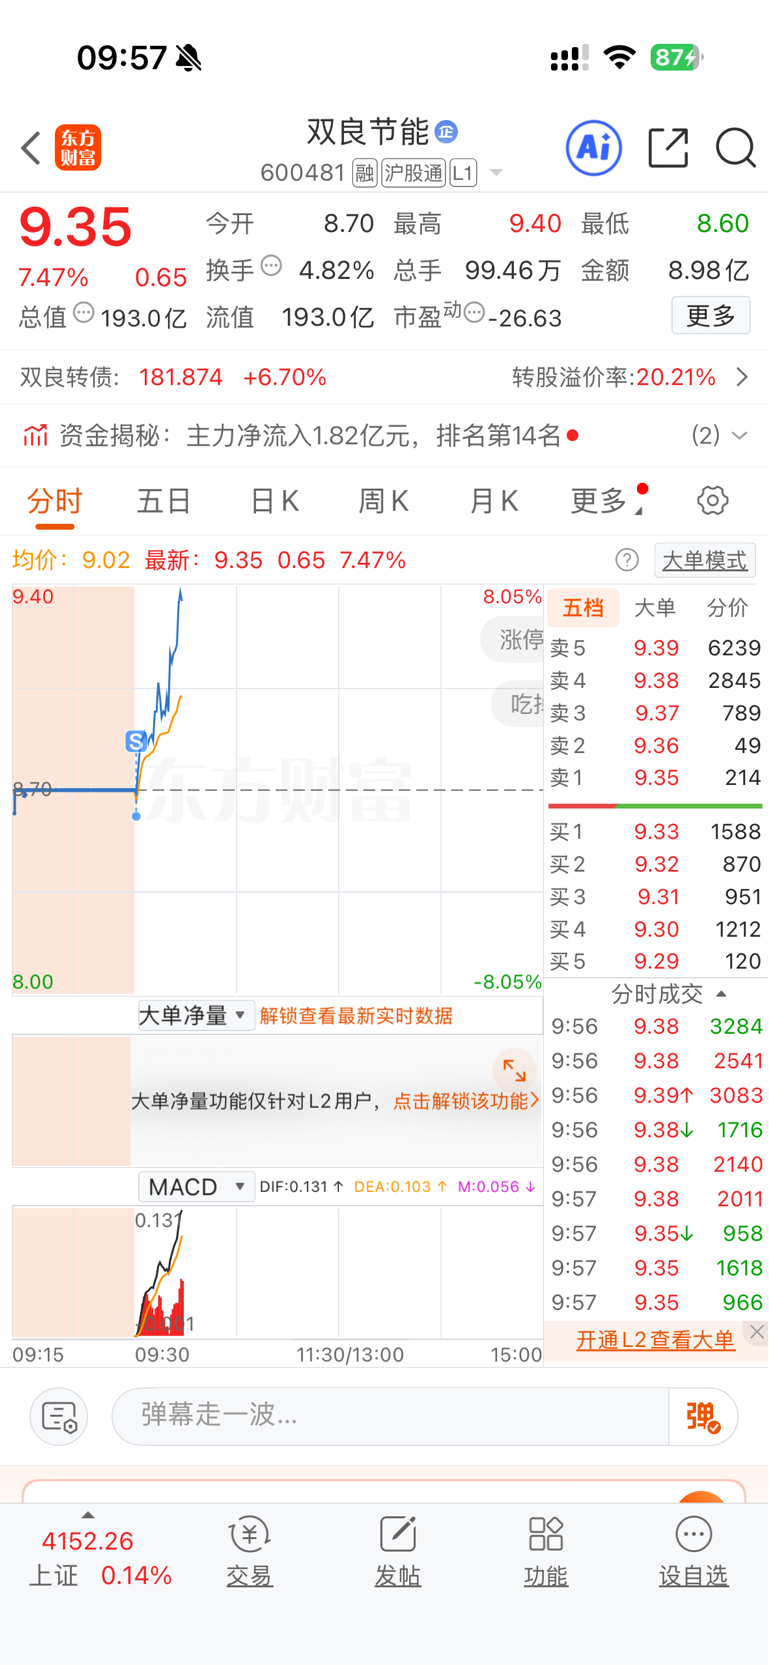Tap the 涨停 chart label
769x1665 pixels.
pyautogui.click(x=514, y=639)
